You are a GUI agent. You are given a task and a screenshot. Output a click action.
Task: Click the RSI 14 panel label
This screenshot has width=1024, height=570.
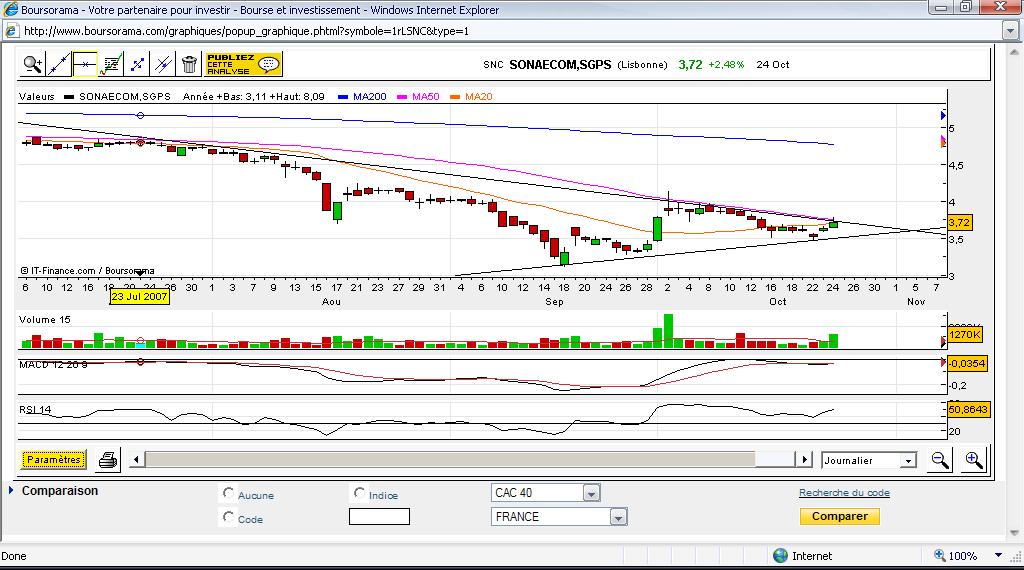click(35, 409)
